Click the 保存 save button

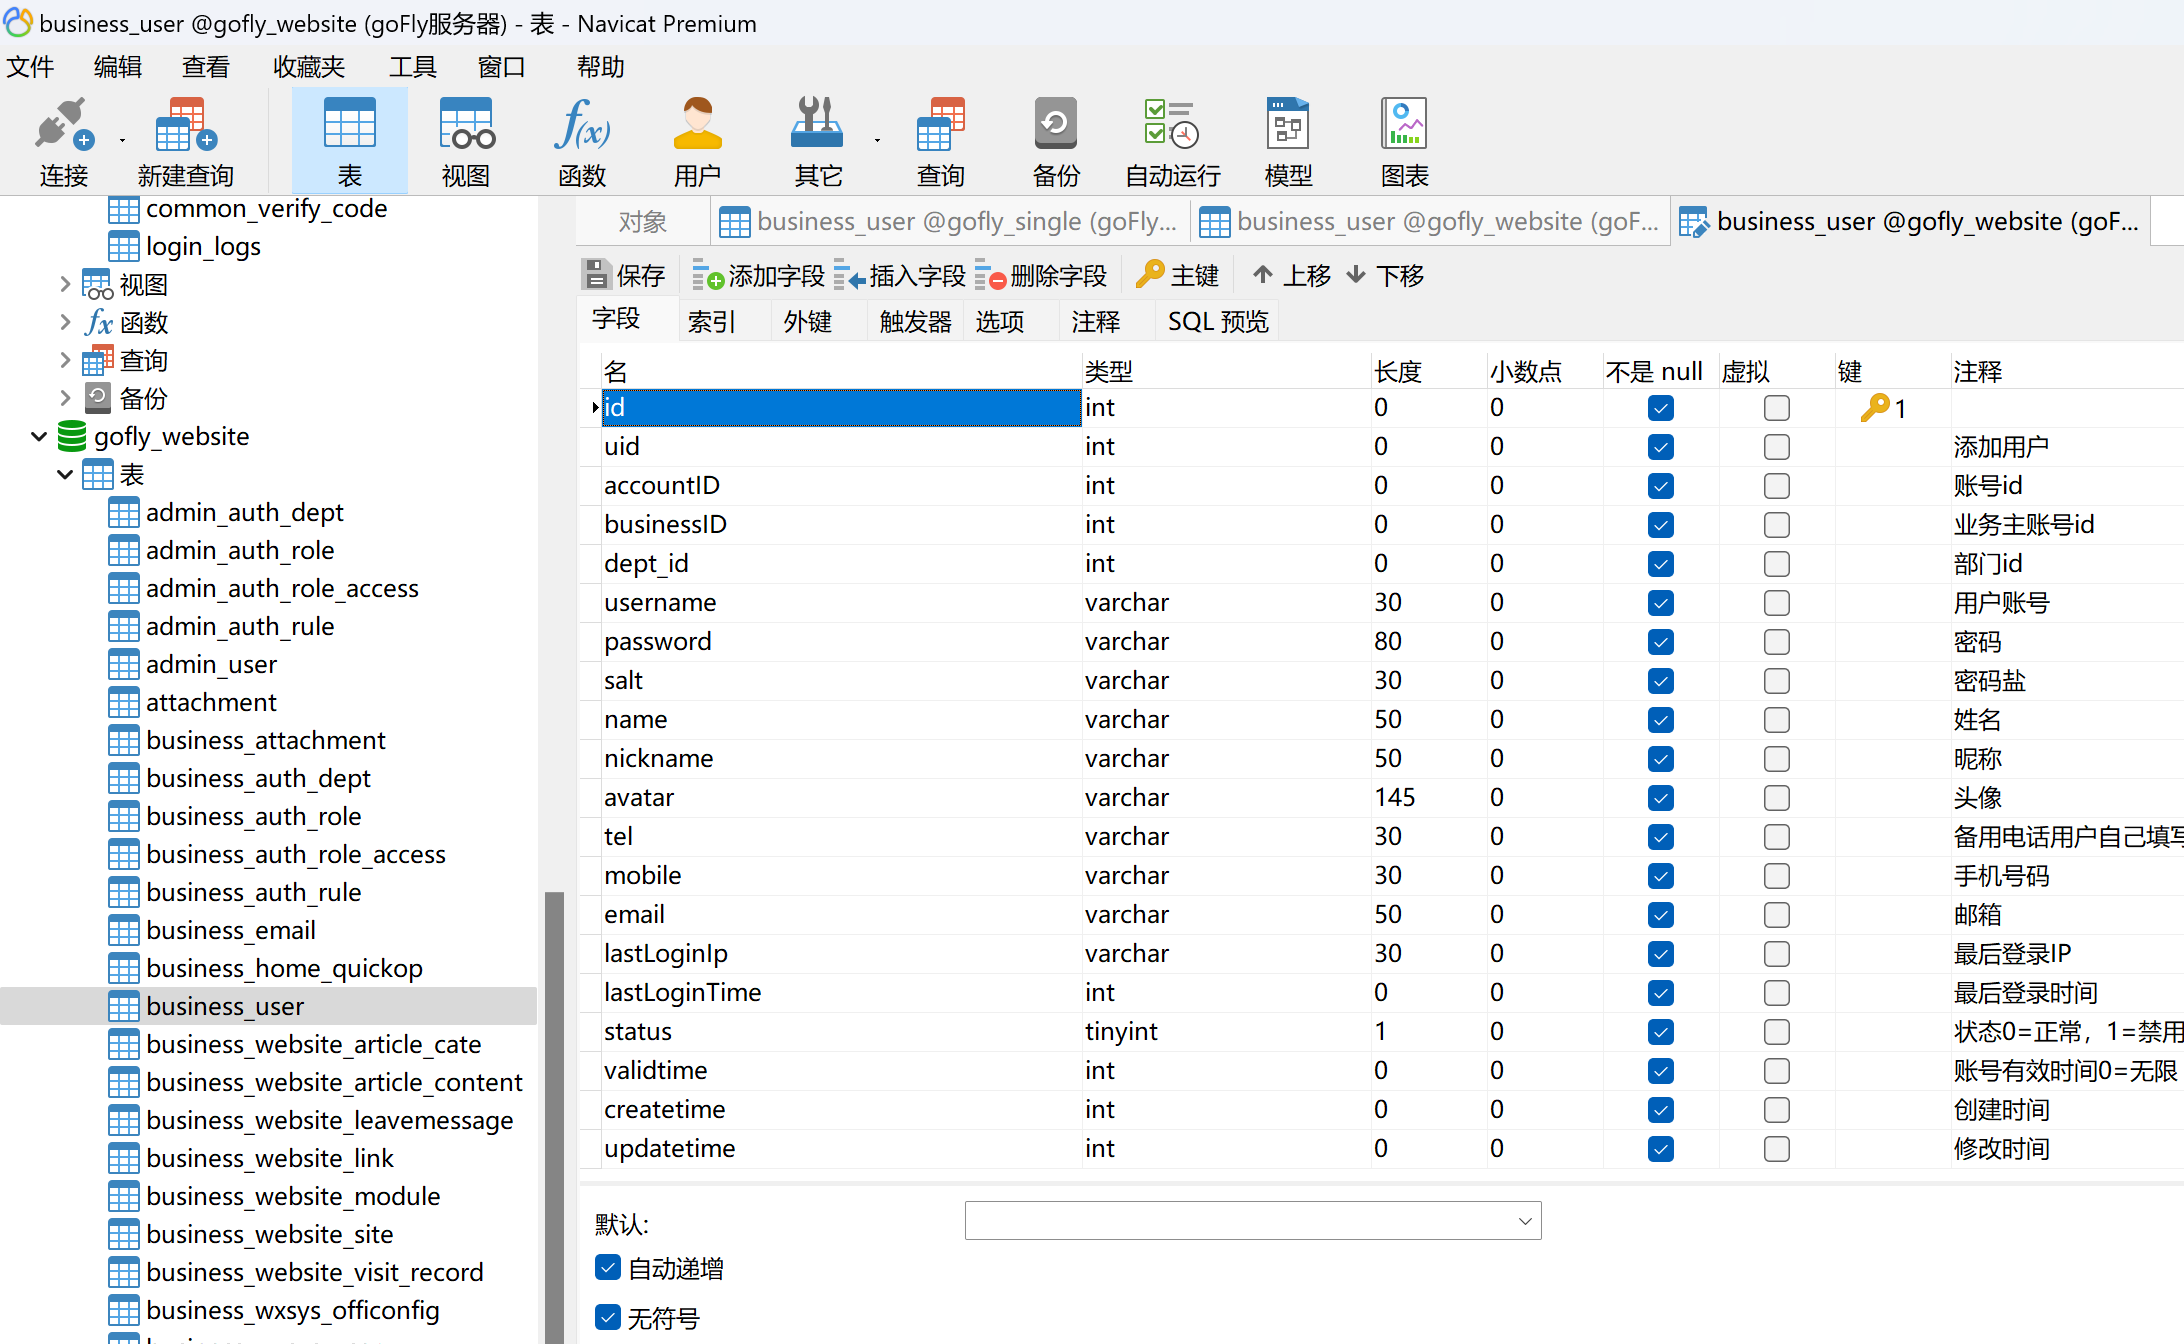pyautogui.click(x=624, y=275)
